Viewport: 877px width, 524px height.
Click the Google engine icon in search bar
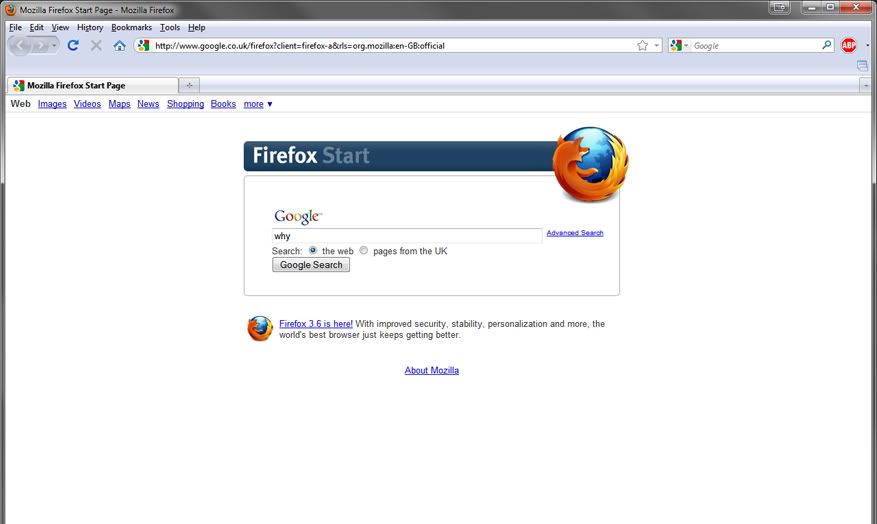676,45
